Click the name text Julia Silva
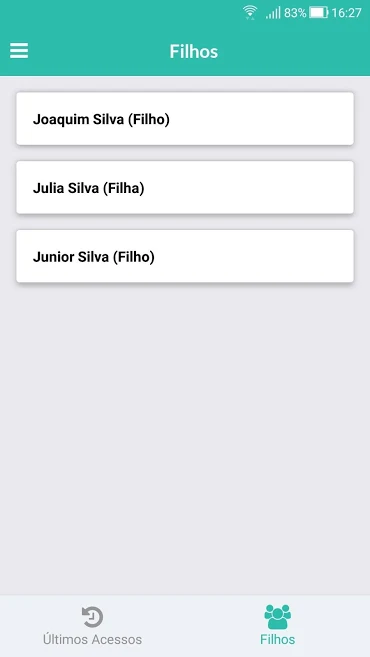Screen dimensions: 370x657 coord(66,188)
